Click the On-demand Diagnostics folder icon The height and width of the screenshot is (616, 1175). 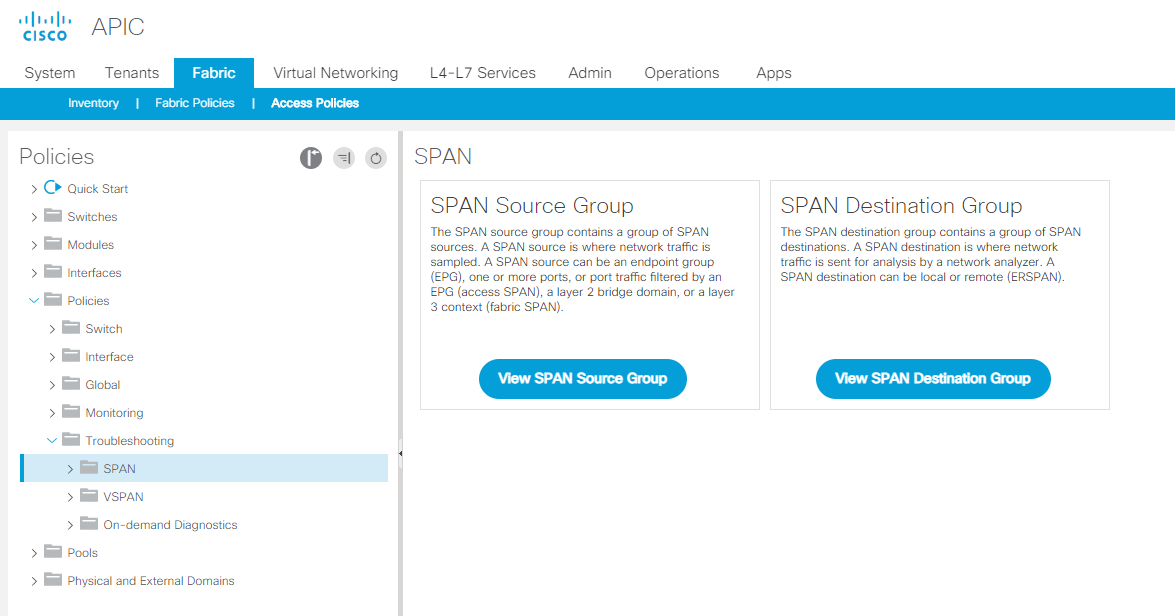[x=89, y=523]
